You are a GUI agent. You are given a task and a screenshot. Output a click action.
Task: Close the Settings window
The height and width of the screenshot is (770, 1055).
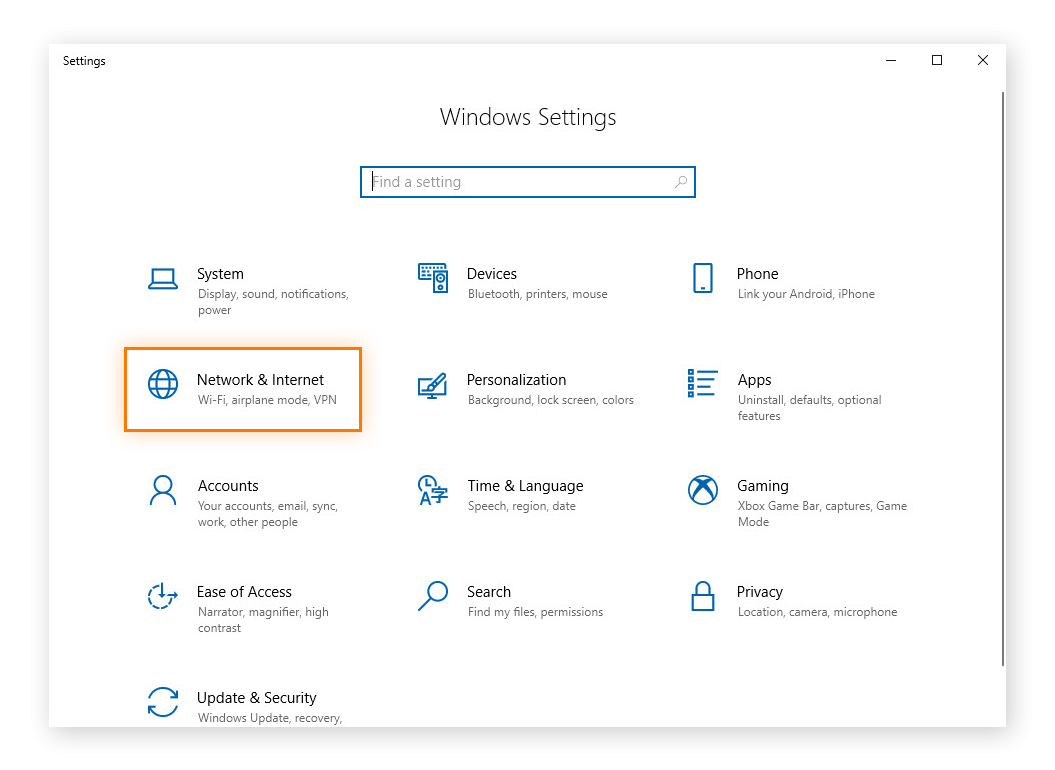coord(982,61)
